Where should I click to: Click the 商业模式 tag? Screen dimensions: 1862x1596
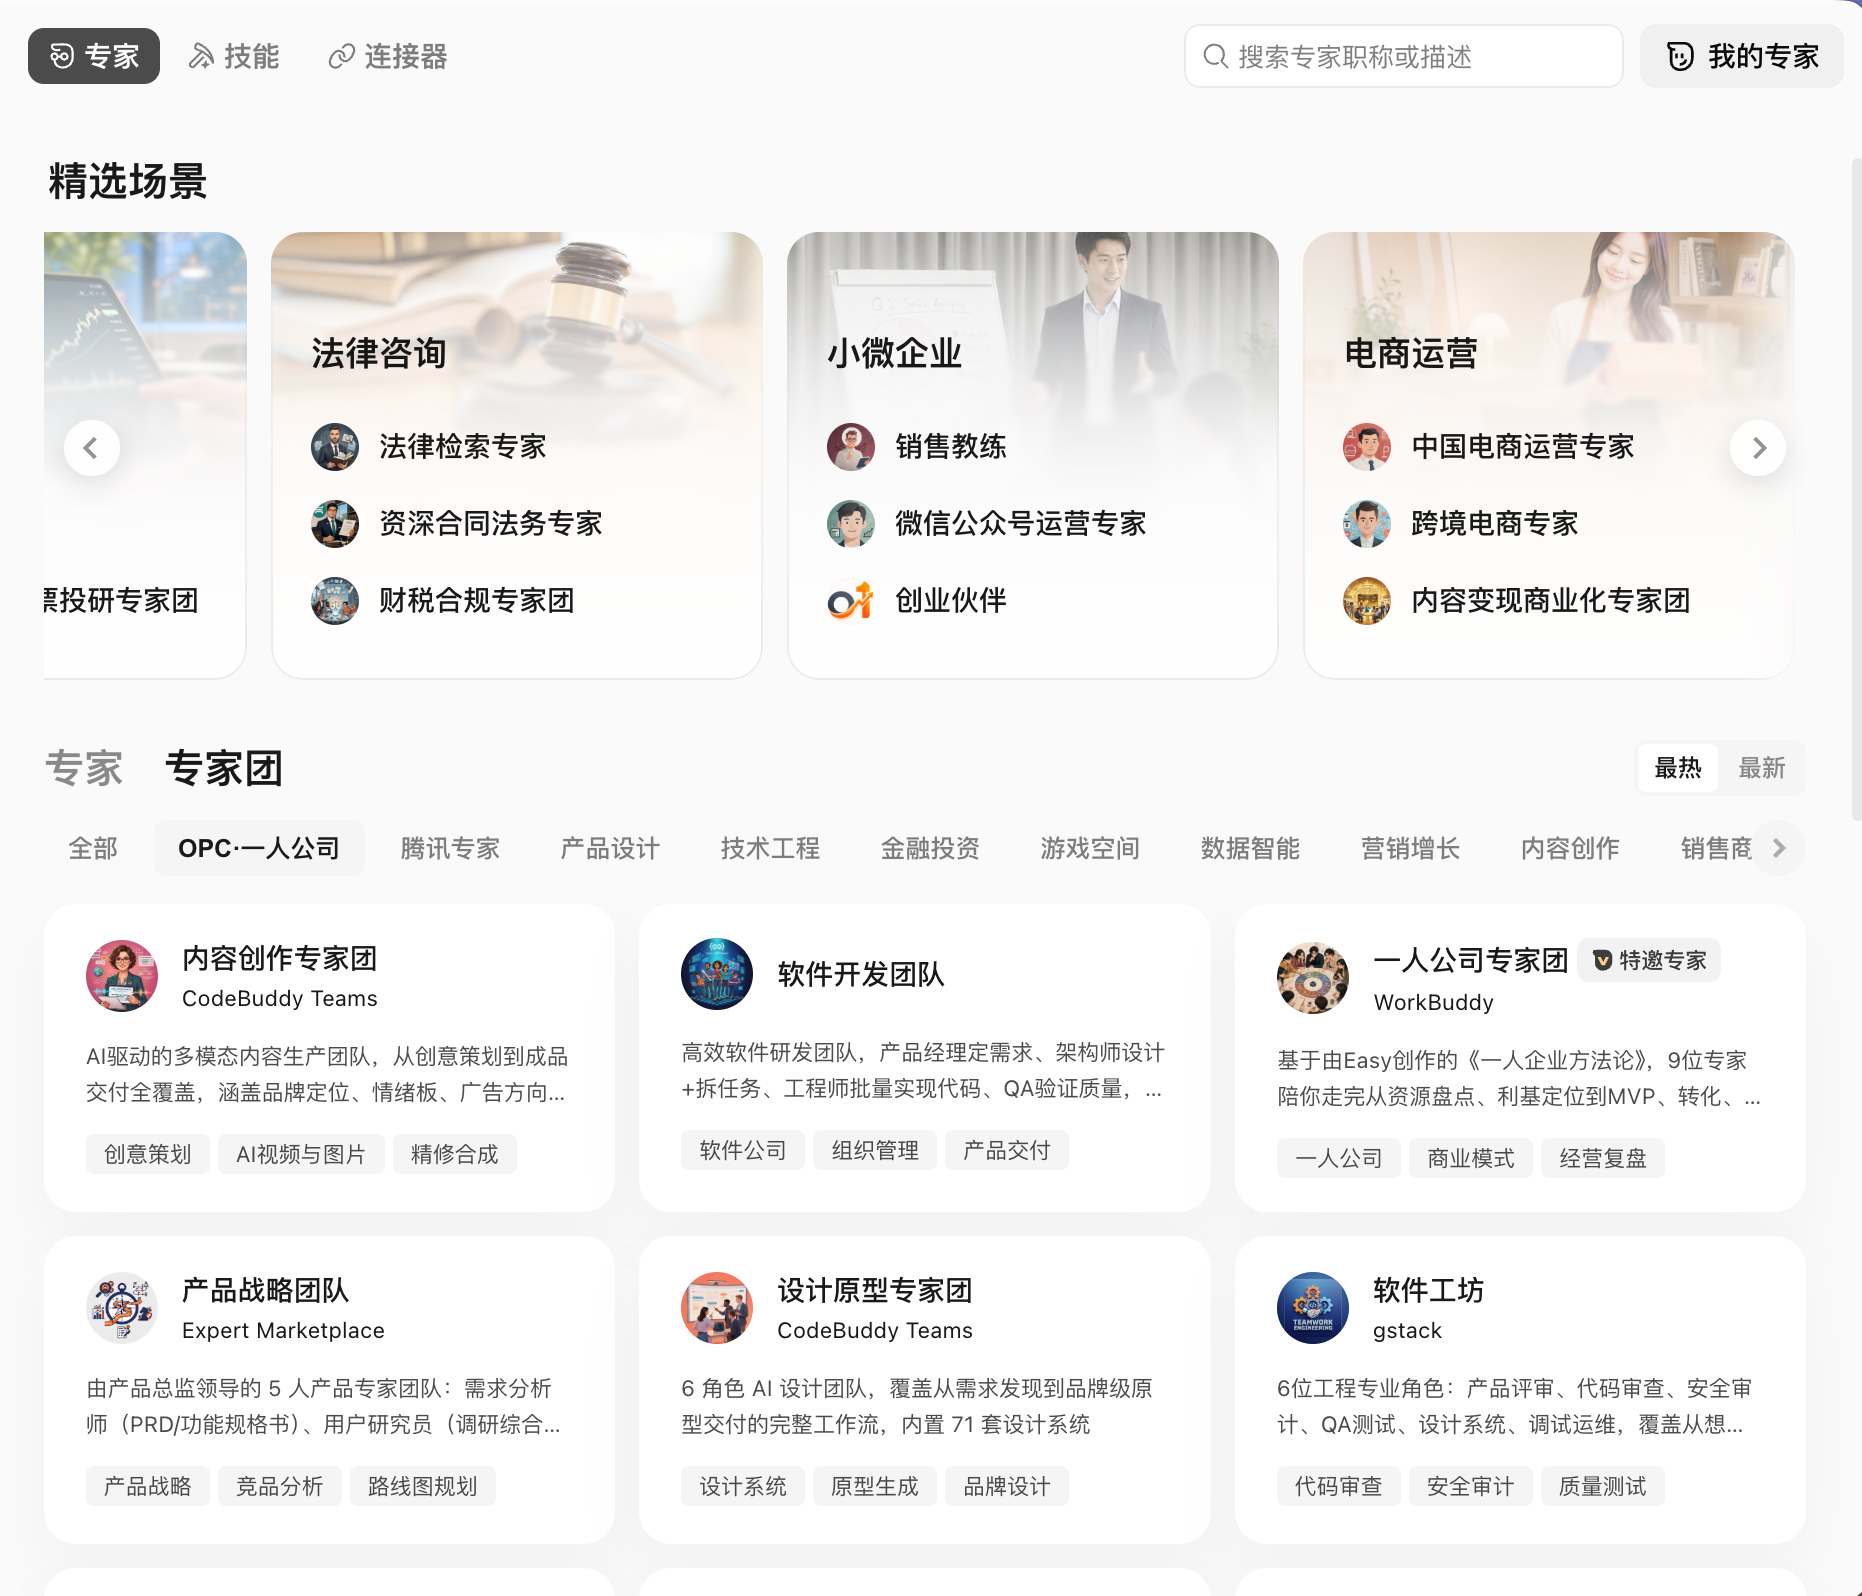point(1471,1158)
